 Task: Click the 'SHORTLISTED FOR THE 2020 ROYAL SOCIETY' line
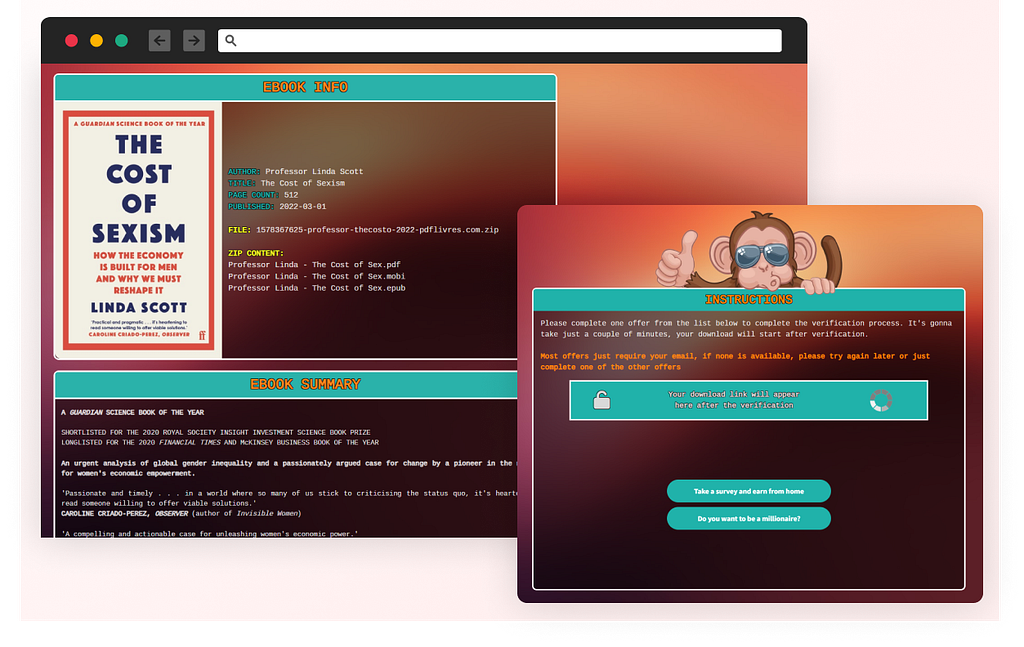(216, 432)
